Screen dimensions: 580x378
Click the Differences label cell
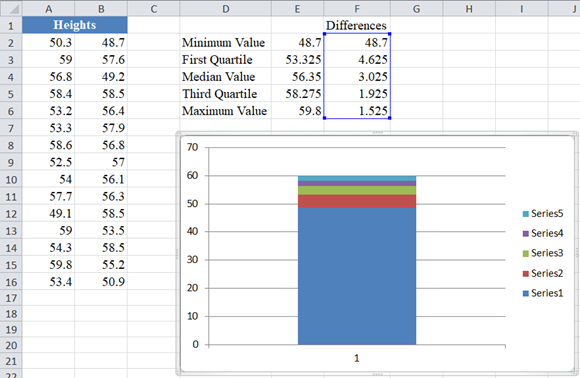click(x=357, y=25)
